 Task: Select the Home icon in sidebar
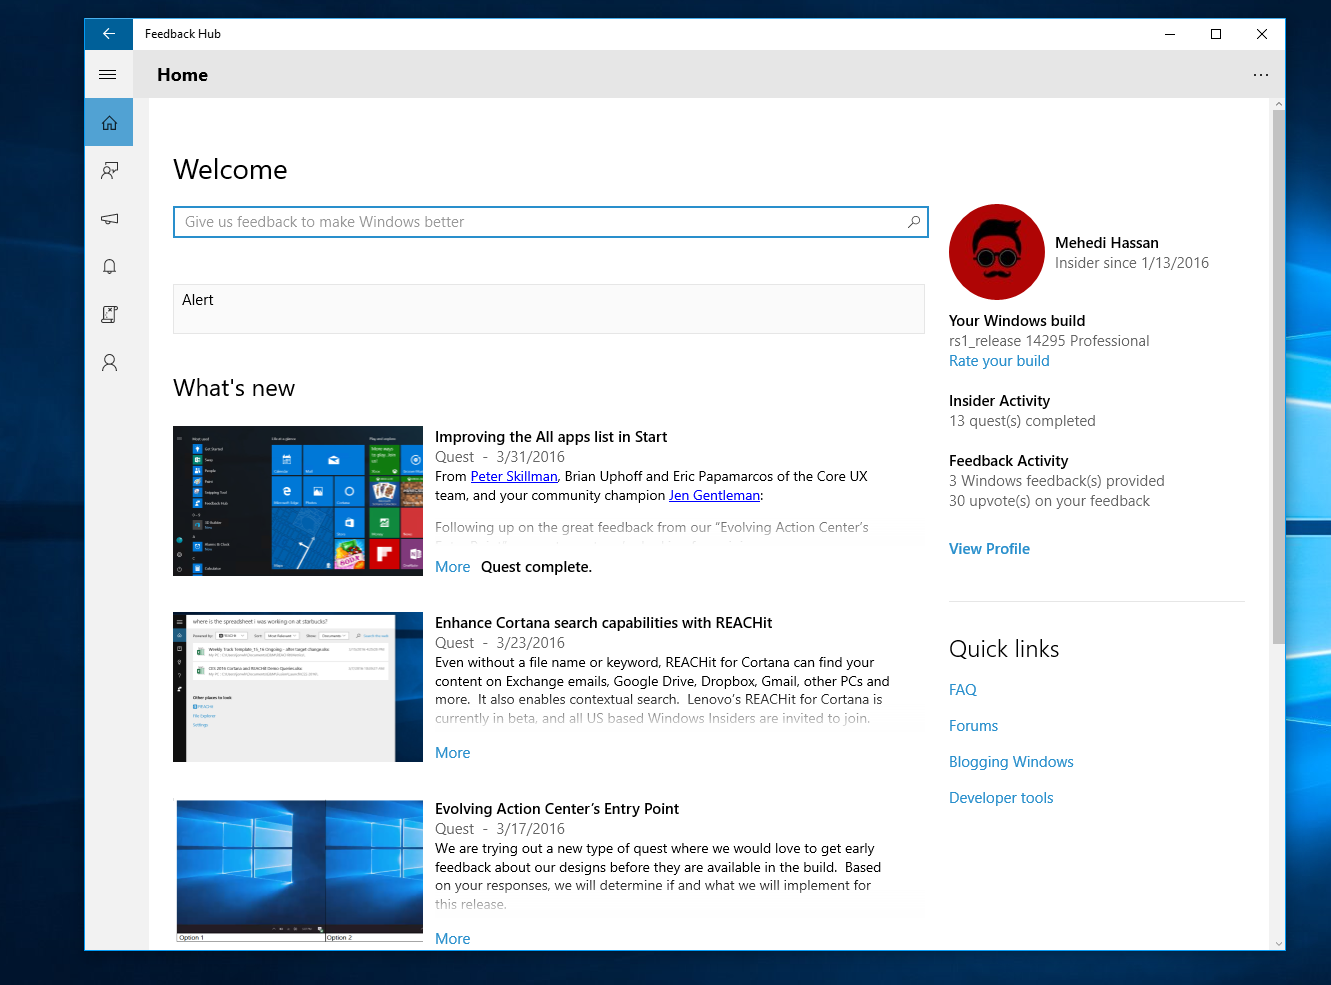point(109,123)
